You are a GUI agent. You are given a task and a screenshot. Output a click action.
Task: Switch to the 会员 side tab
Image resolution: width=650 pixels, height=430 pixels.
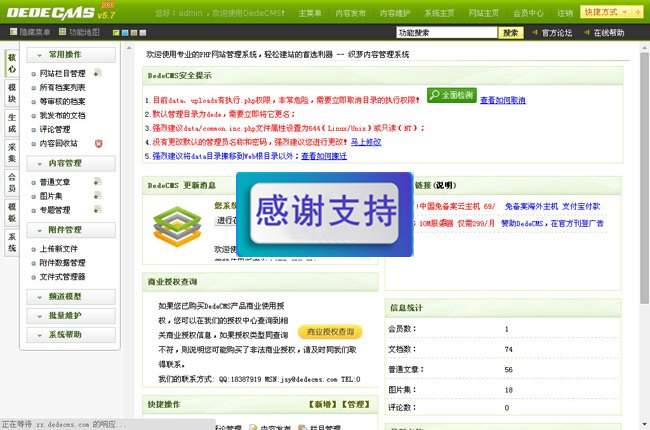(12, 182)
